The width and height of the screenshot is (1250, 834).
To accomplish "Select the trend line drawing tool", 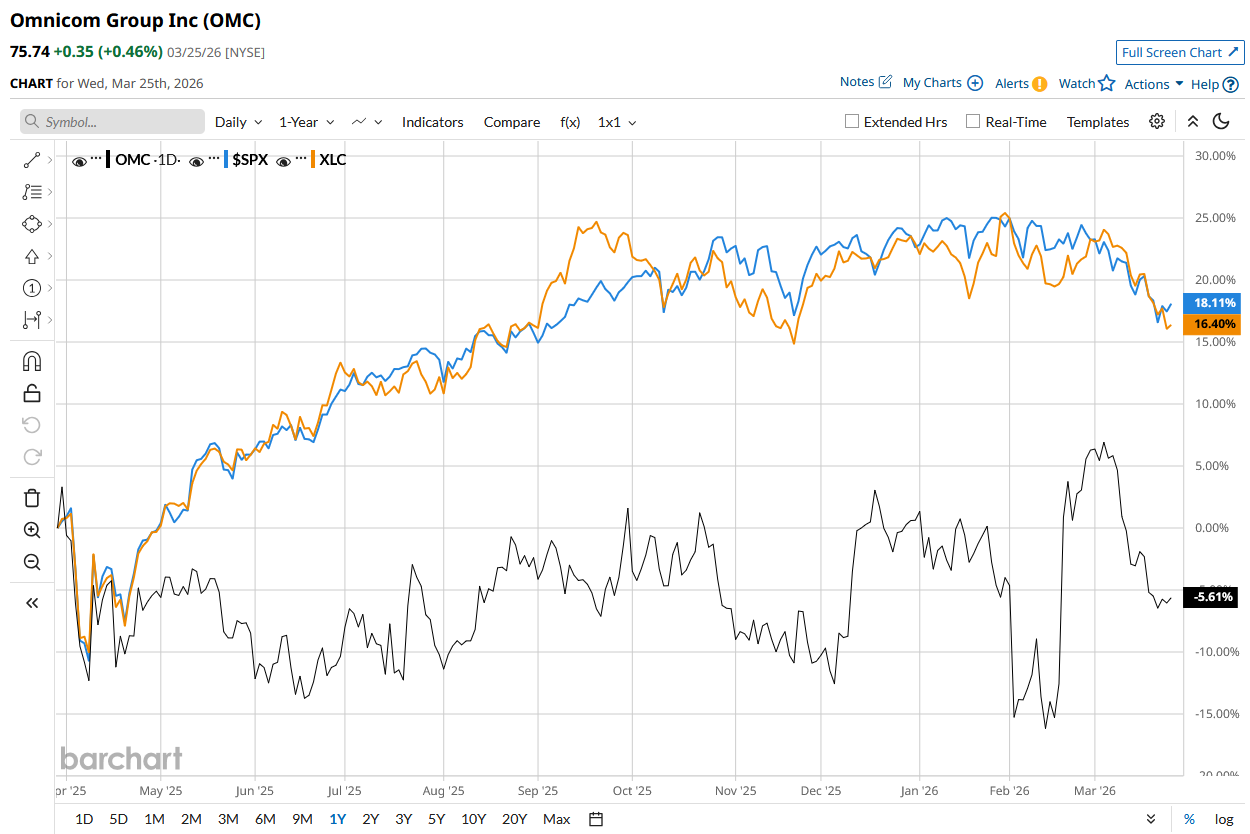I will (x=31, y=159).
